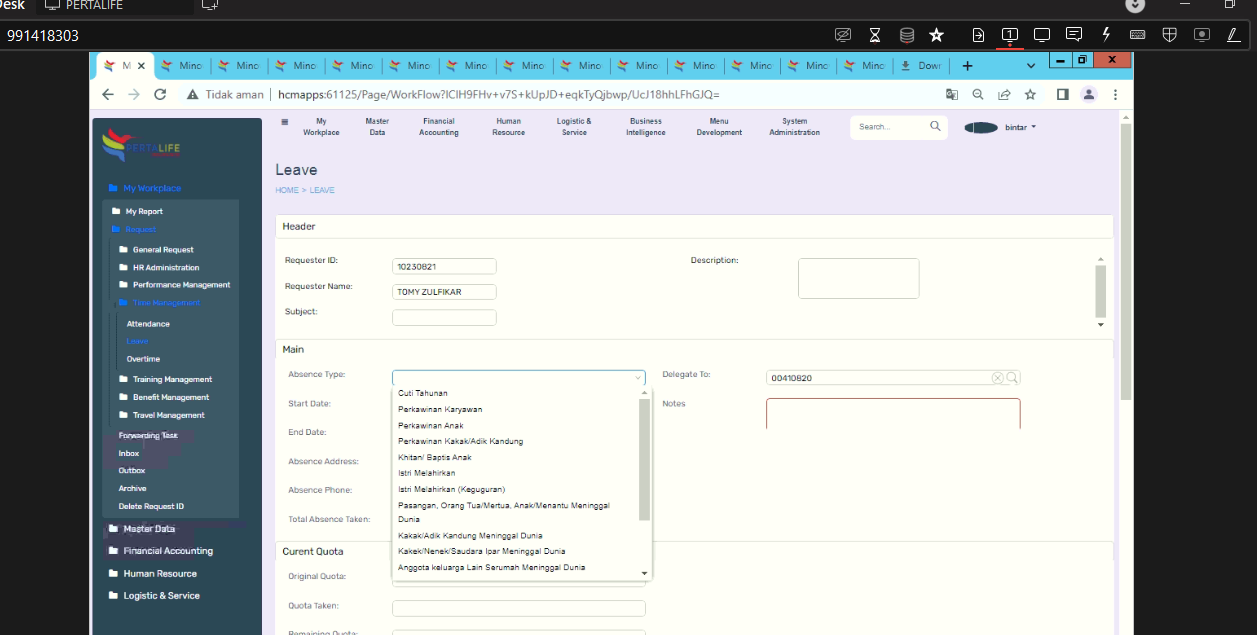This screenshot has width=1257, height=635.
Task: Click the zoom magnifier in the address bar
Action: click(x=978, y=94)
